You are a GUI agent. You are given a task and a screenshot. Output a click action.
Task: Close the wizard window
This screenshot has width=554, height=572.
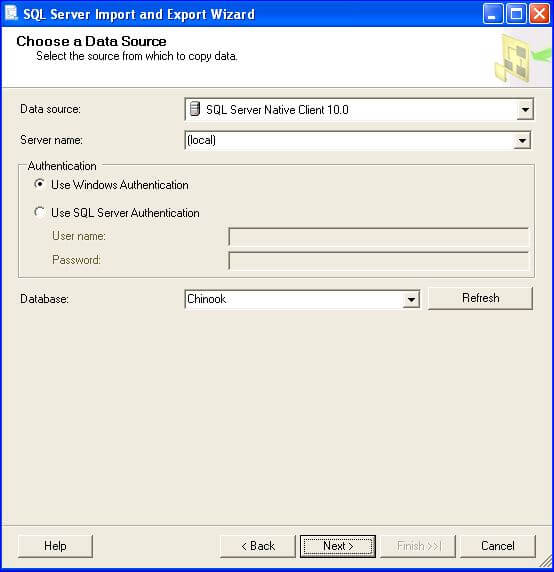point(539,14)
